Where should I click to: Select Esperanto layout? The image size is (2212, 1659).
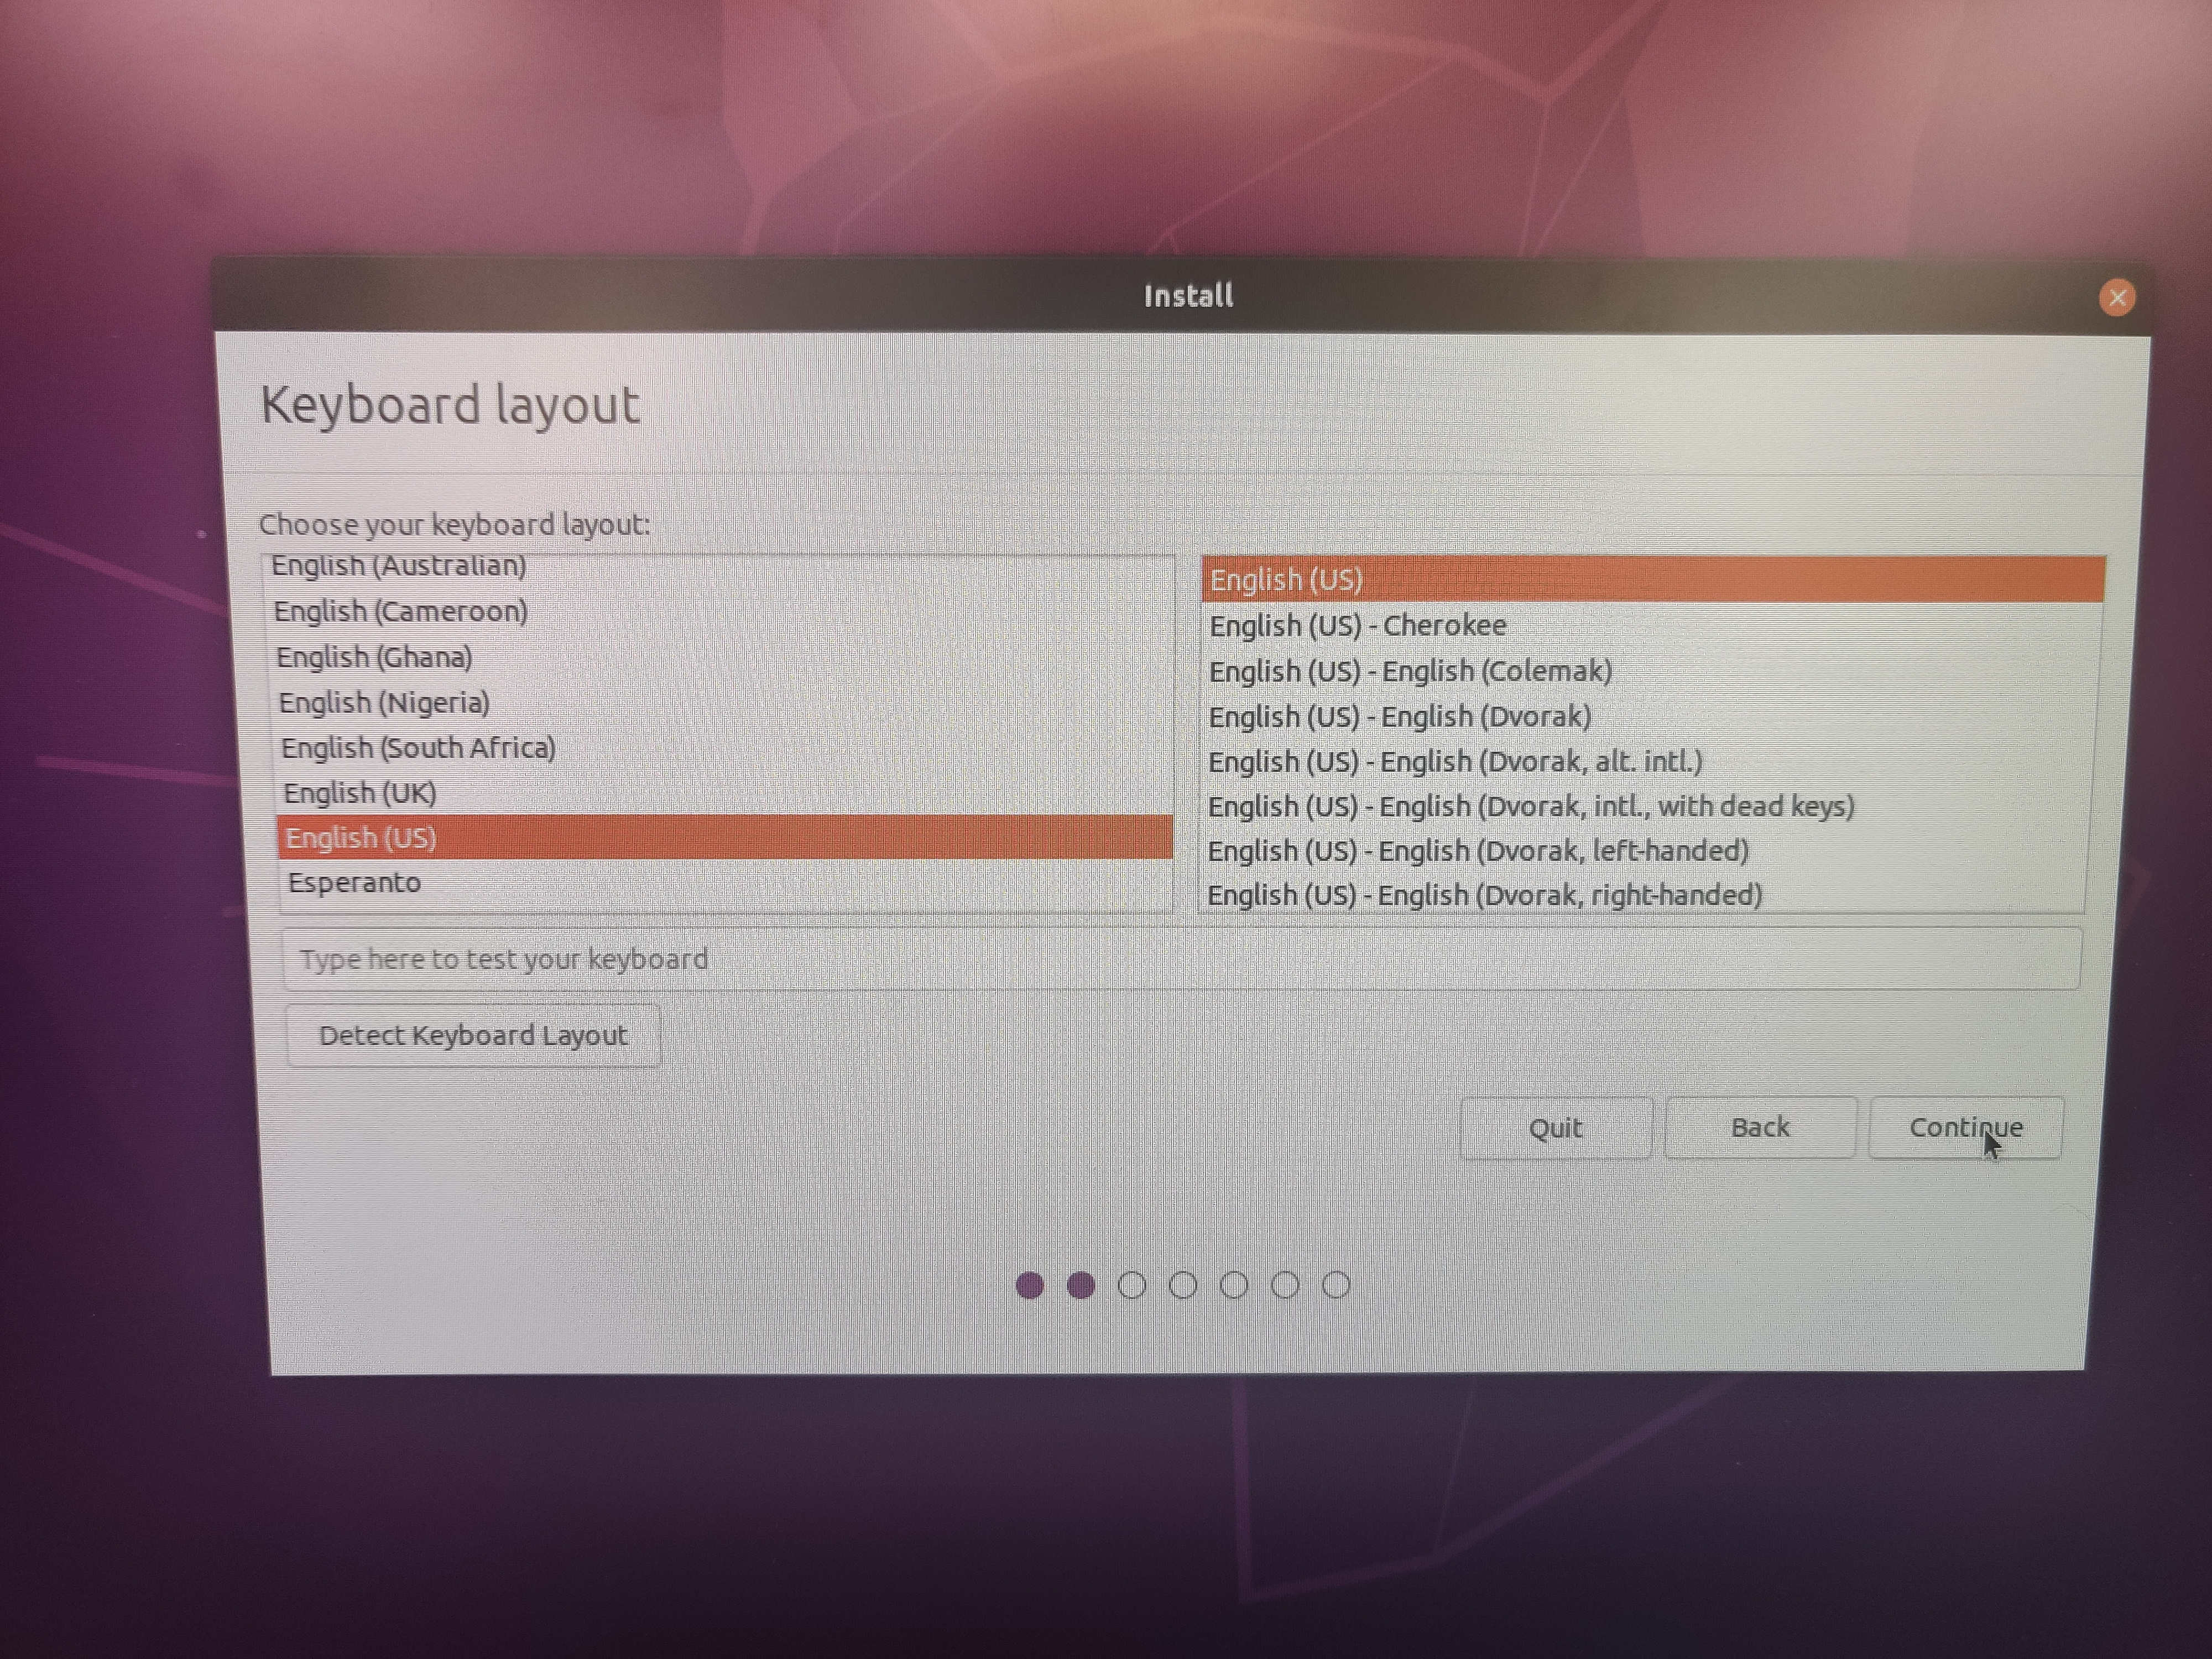(x=727, y=882)
